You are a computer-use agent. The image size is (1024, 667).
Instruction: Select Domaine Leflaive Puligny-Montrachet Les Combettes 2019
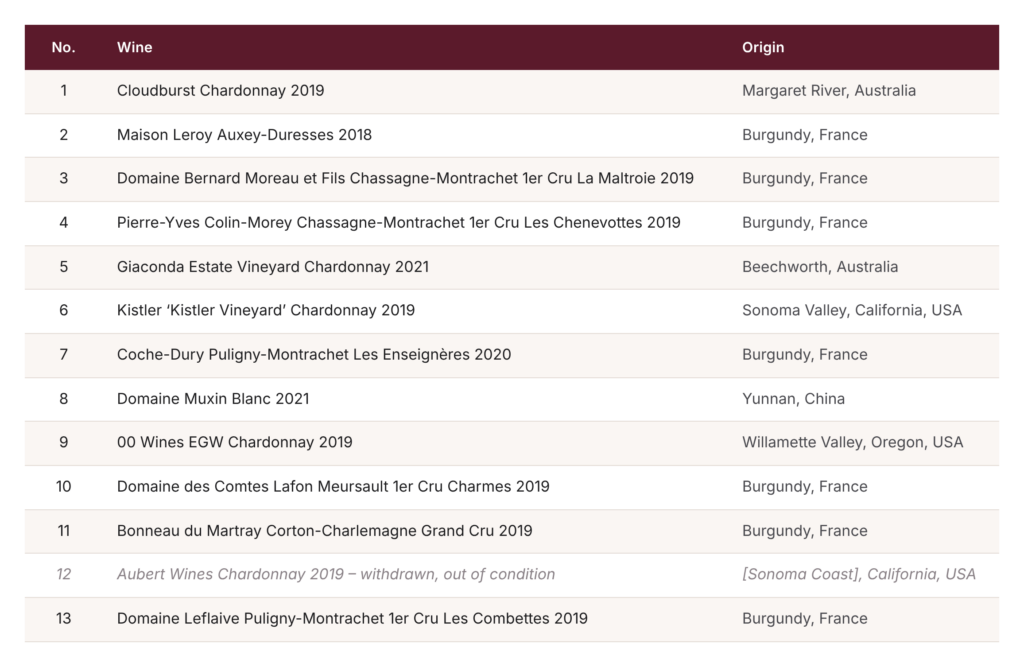(352, 619)
